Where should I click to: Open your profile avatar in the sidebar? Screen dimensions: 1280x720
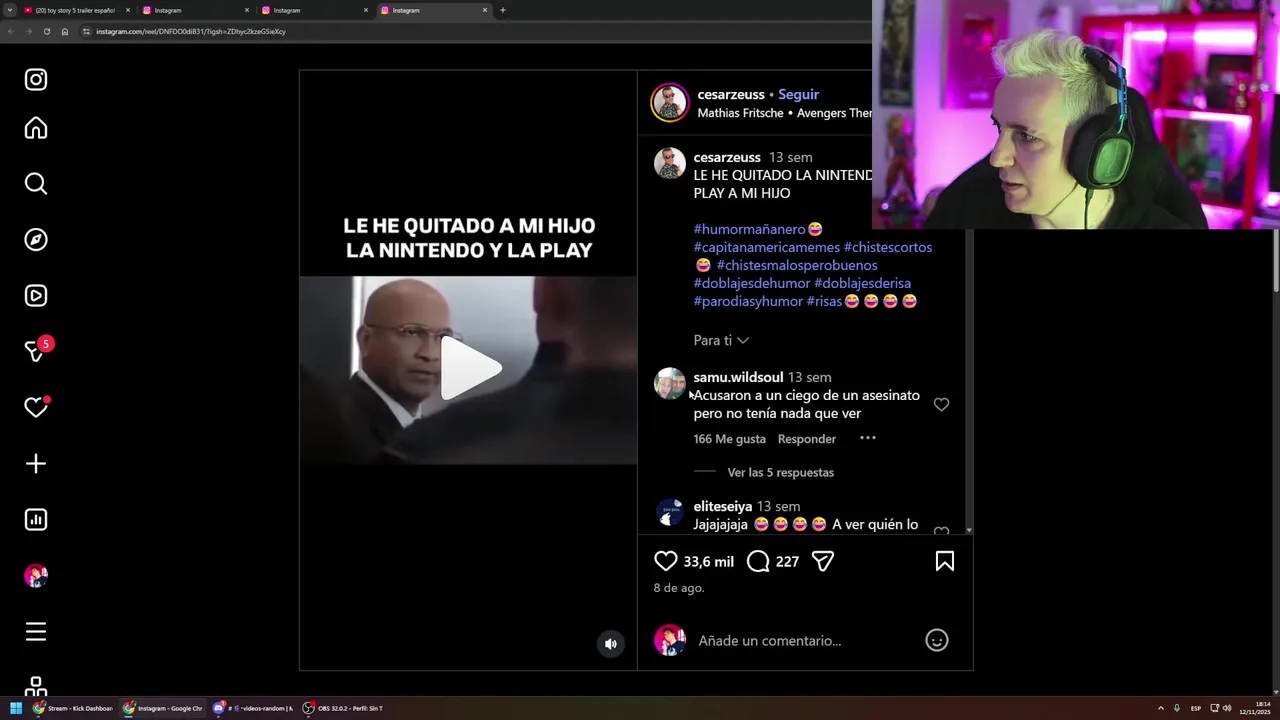point(36,576)
